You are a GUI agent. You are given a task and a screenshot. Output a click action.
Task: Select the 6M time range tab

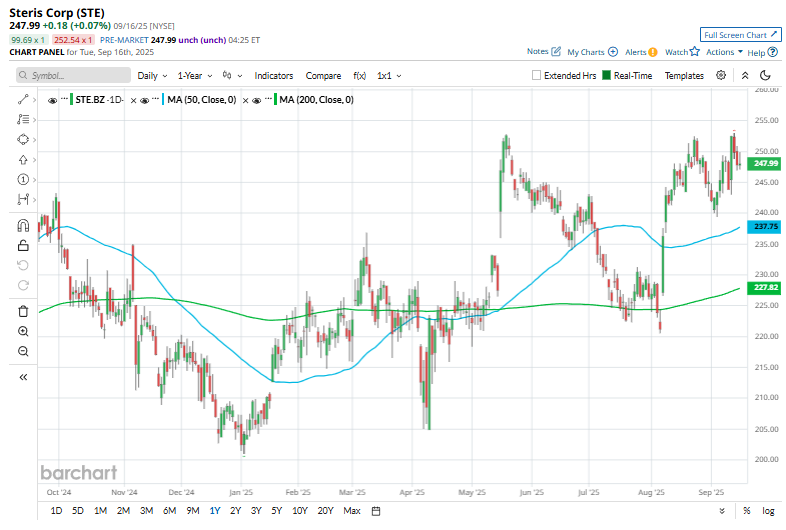coord(169,511)
